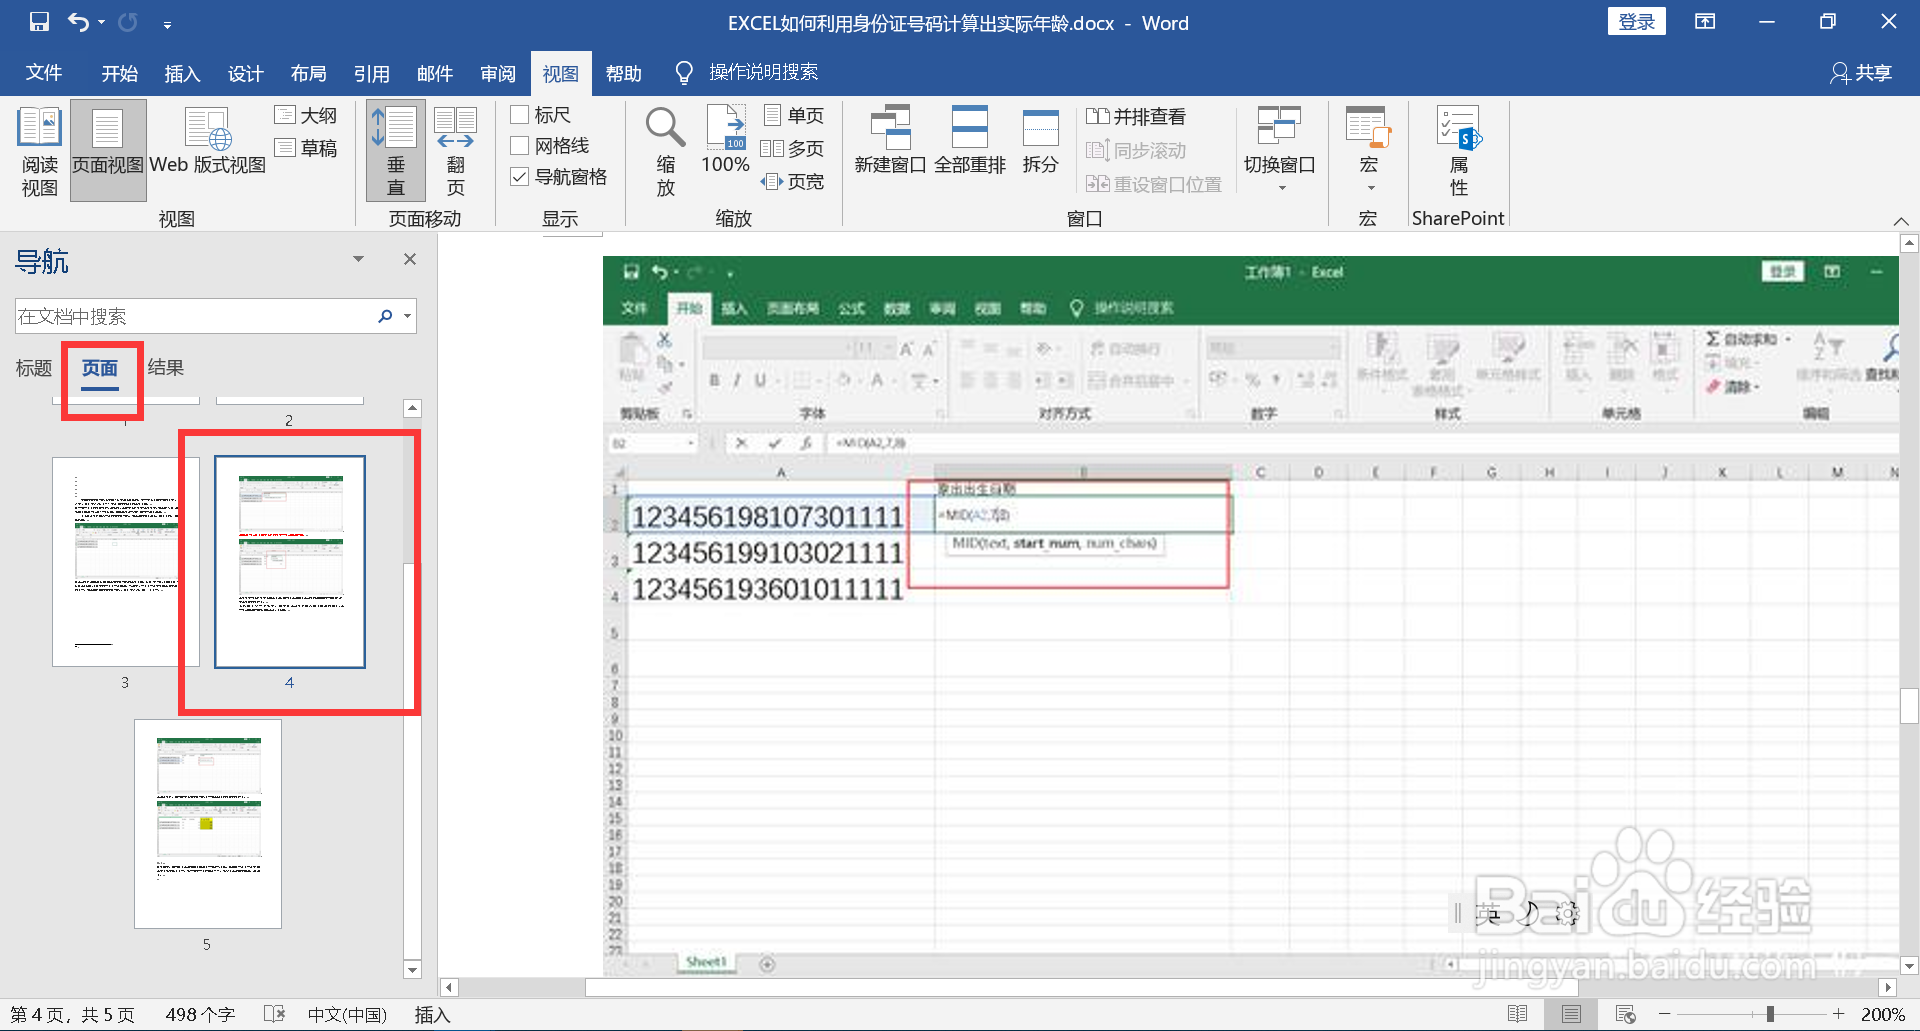Zoom out with minus button
The width and height of the screenshot is (1920, 1031).
1664,1014
